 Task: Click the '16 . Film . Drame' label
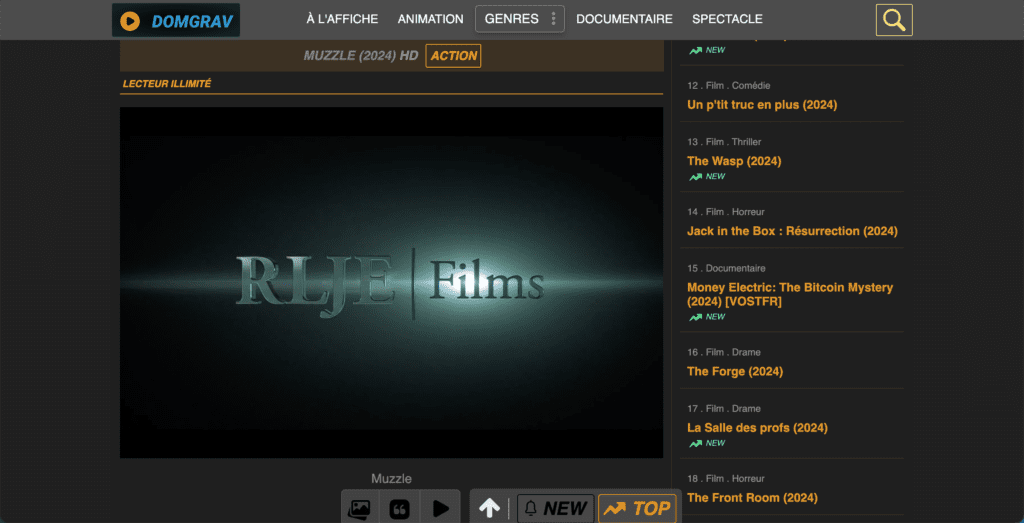(724, 352)
